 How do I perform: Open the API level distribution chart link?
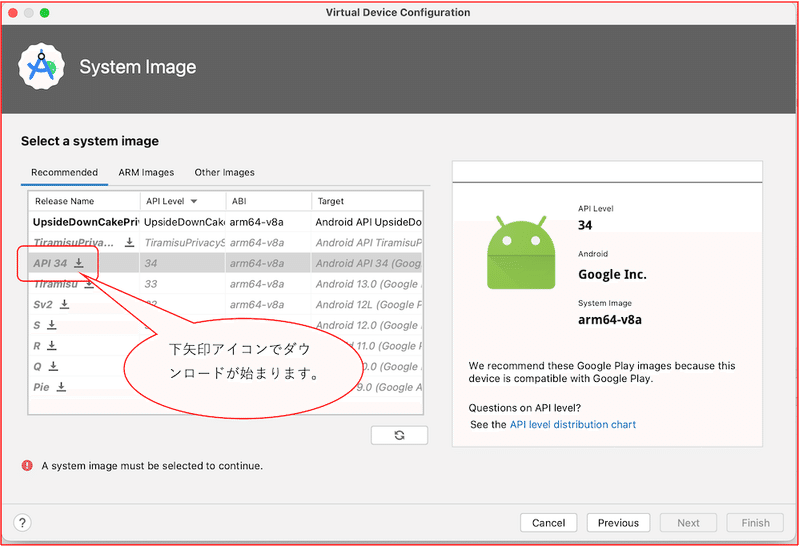click(573, 425)
